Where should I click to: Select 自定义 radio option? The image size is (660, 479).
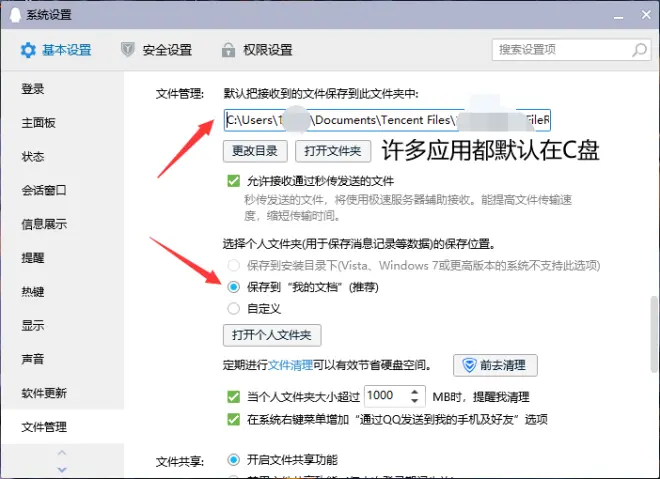click(234, 309)
